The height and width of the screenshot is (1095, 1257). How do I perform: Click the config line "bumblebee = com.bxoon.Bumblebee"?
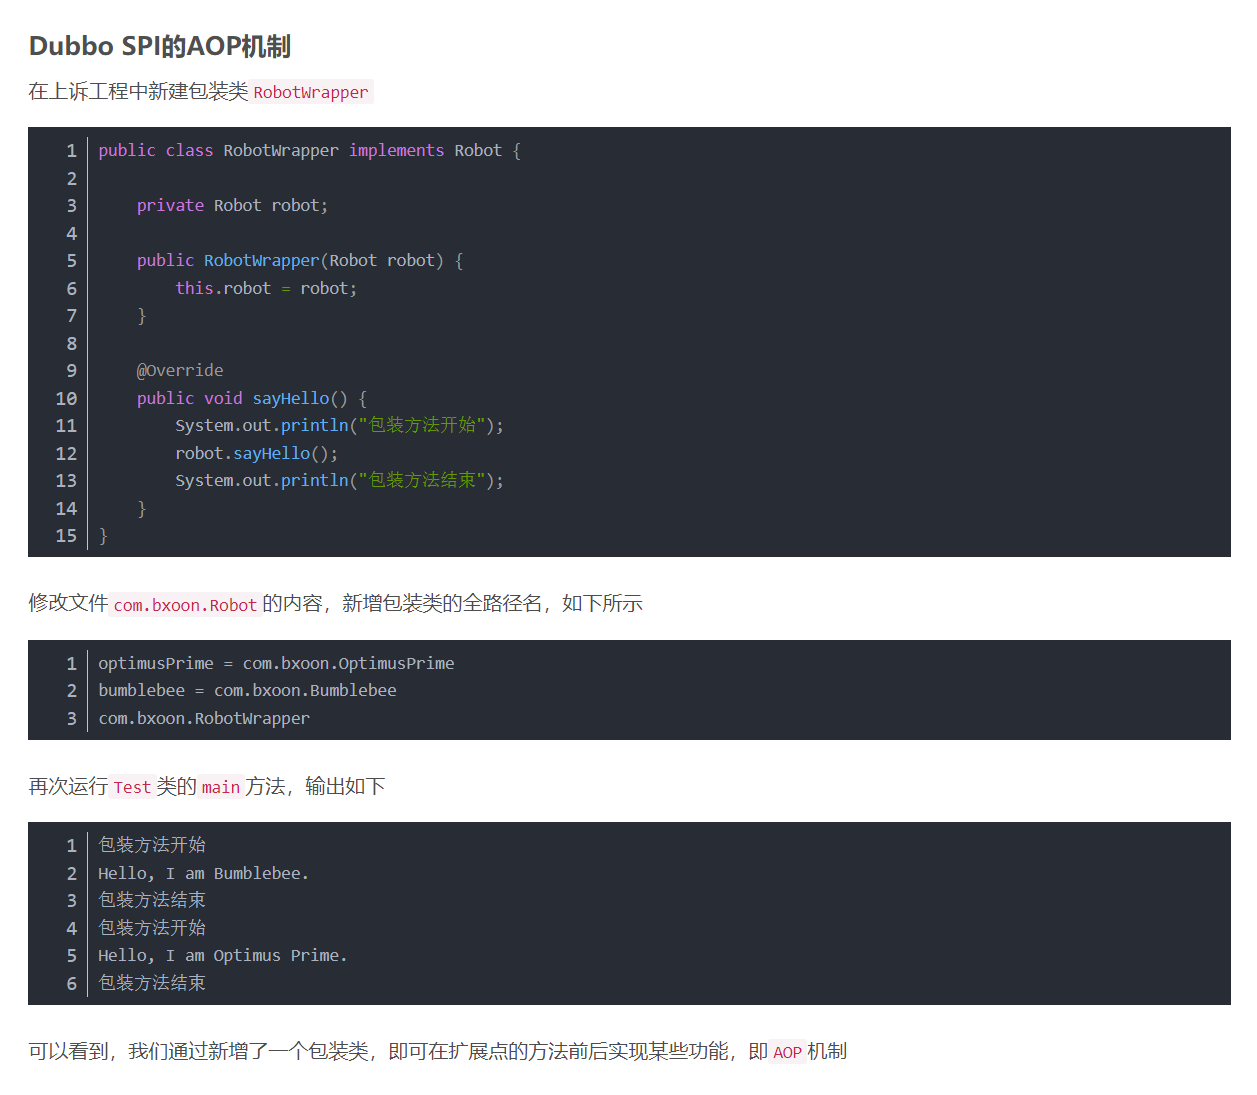click(x=247, y=690)
